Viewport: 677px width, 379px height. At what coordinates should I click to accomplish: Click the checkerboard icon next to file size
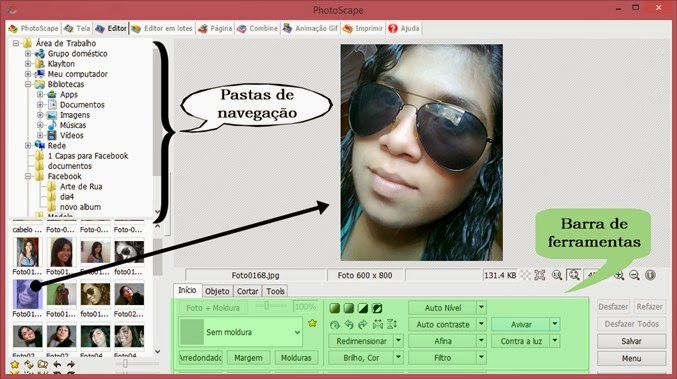[x=525, y=275]
